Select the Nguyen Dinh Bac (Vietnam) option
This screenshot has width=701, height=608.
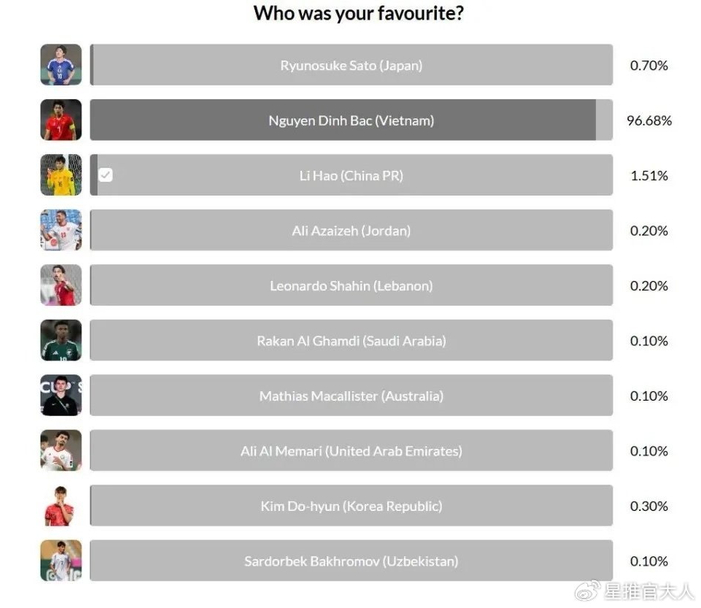click(351, 120)
